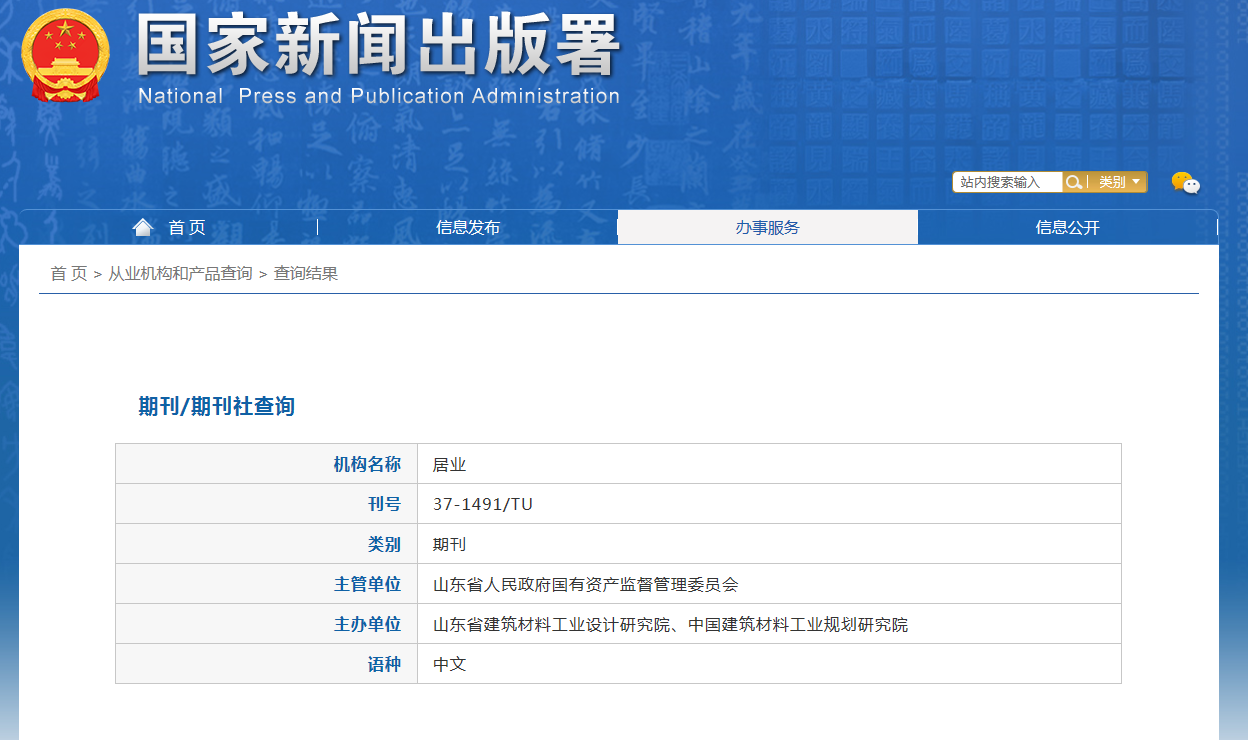Click the 主管单位 table row
This screenshot has height=740, width=1248.
point(618,583)
